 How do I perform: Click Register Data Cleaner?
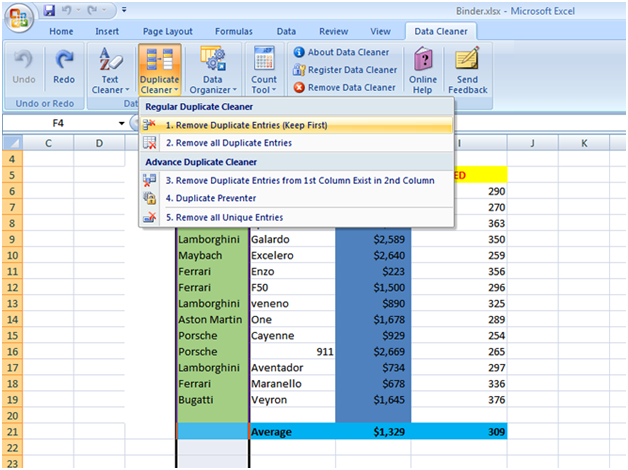point(345,70)
